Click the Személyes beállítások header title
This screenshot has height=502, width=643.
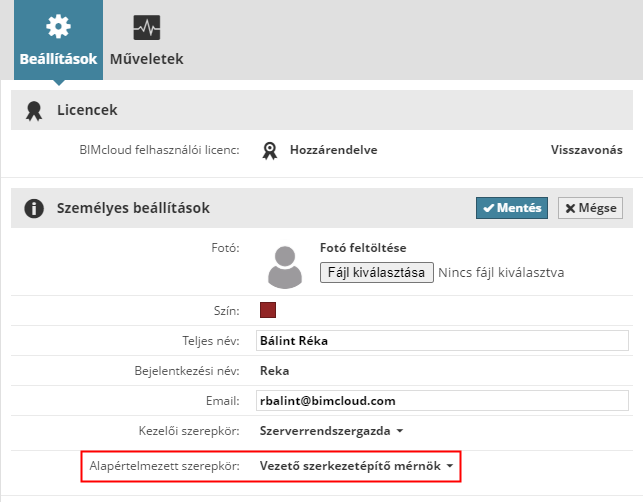(x=132, y=208)
